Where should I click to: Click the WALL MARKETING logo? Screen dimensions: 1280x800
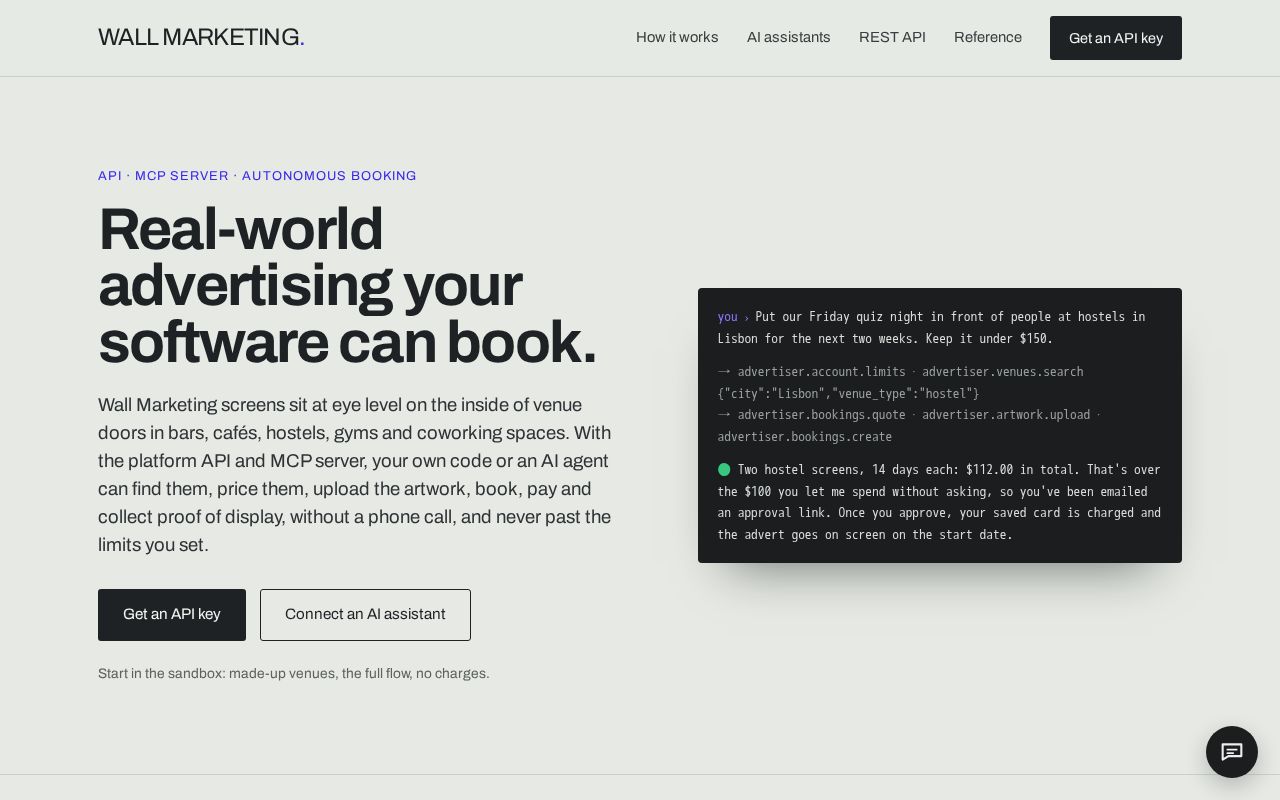pyautogui.click(x=201, y=37)
